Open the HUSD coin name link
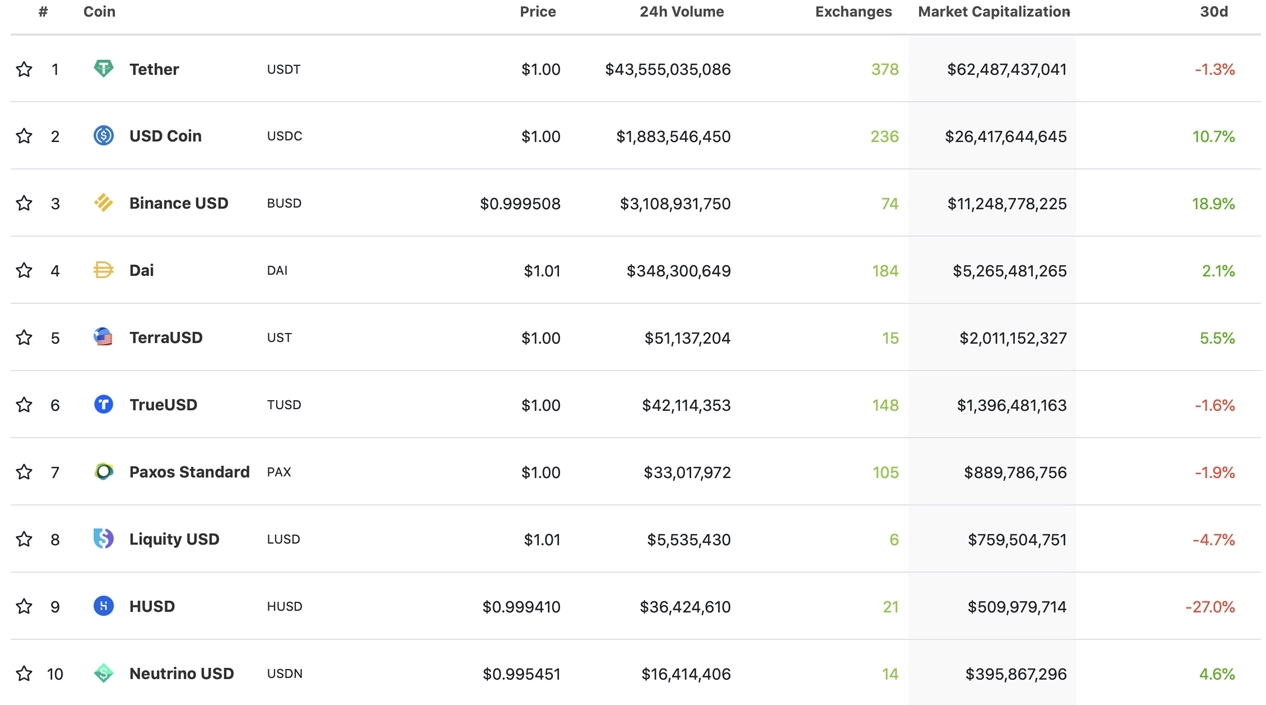The height and width of the screenshot is (705, 1266). (x=152, y=606)
